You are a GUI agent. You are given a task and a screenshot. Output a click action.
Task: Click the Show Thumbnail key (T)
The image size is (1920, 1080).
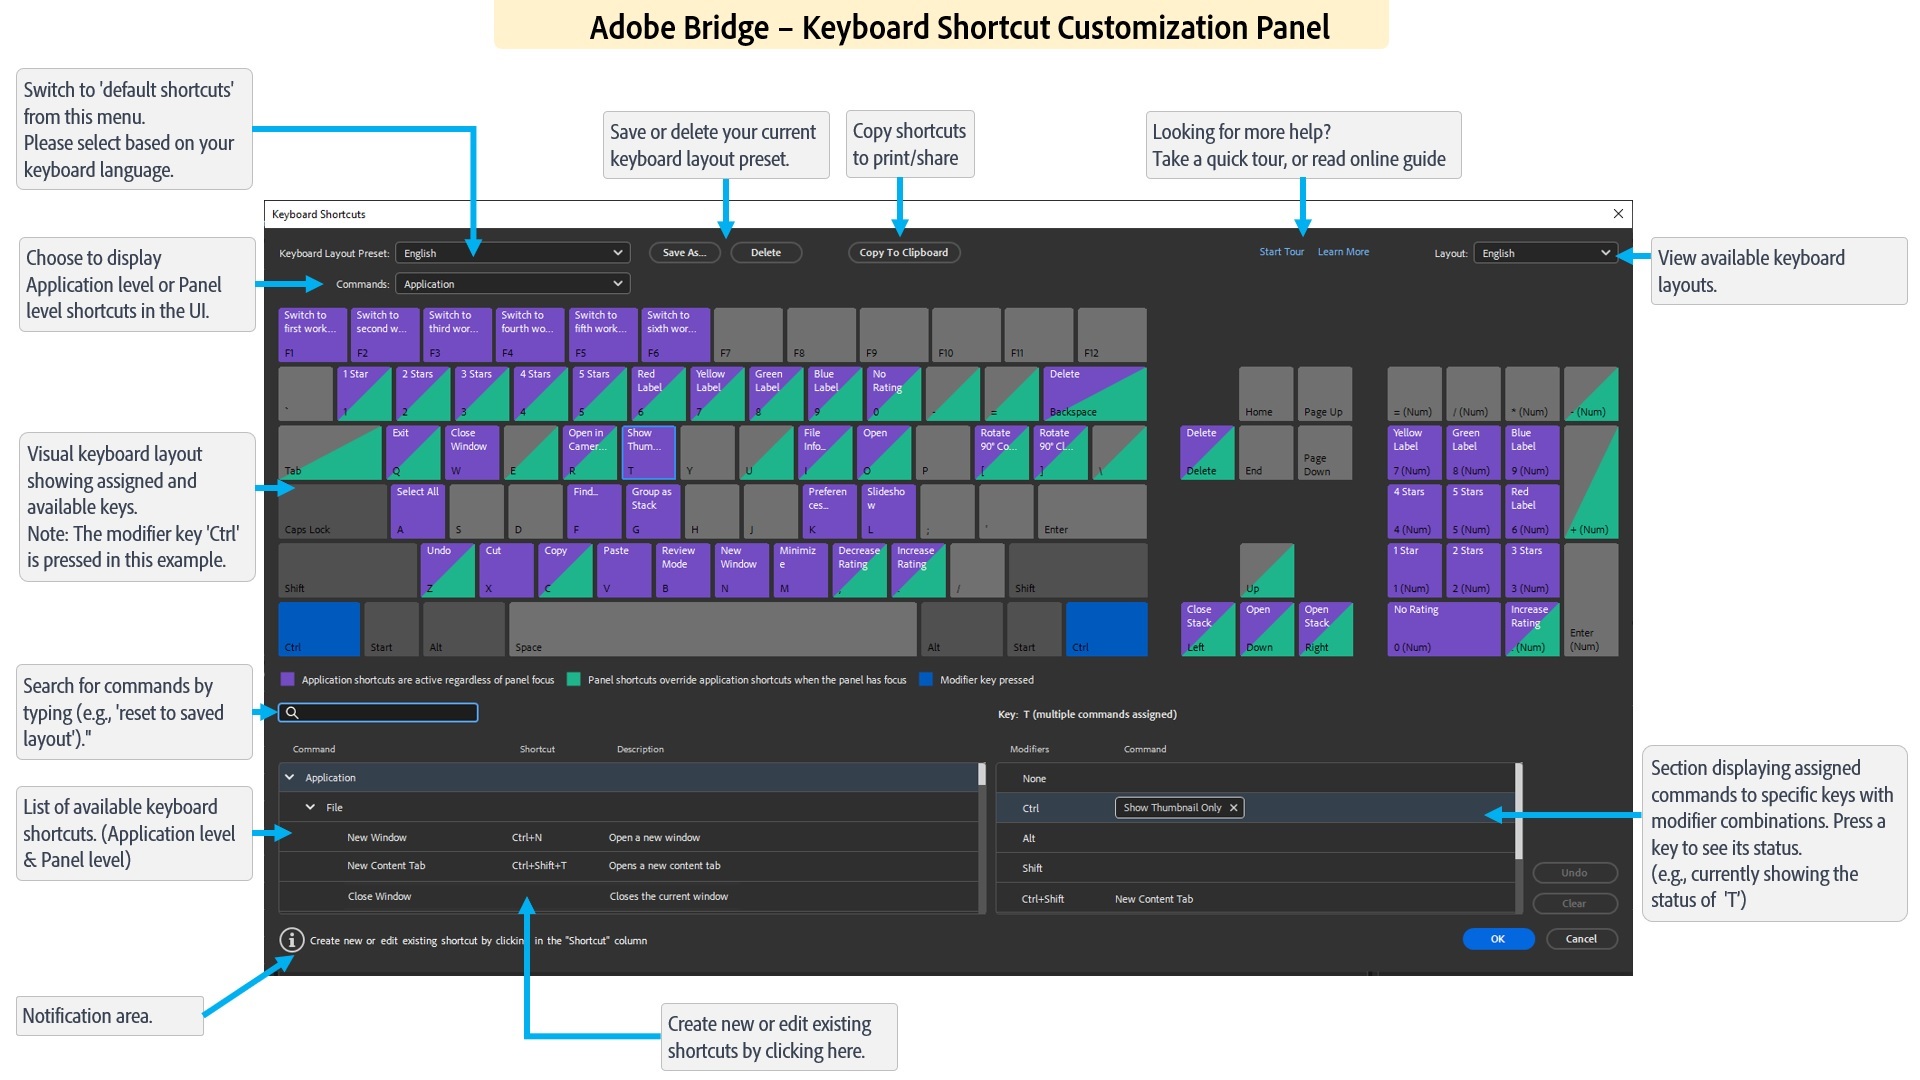648,452
